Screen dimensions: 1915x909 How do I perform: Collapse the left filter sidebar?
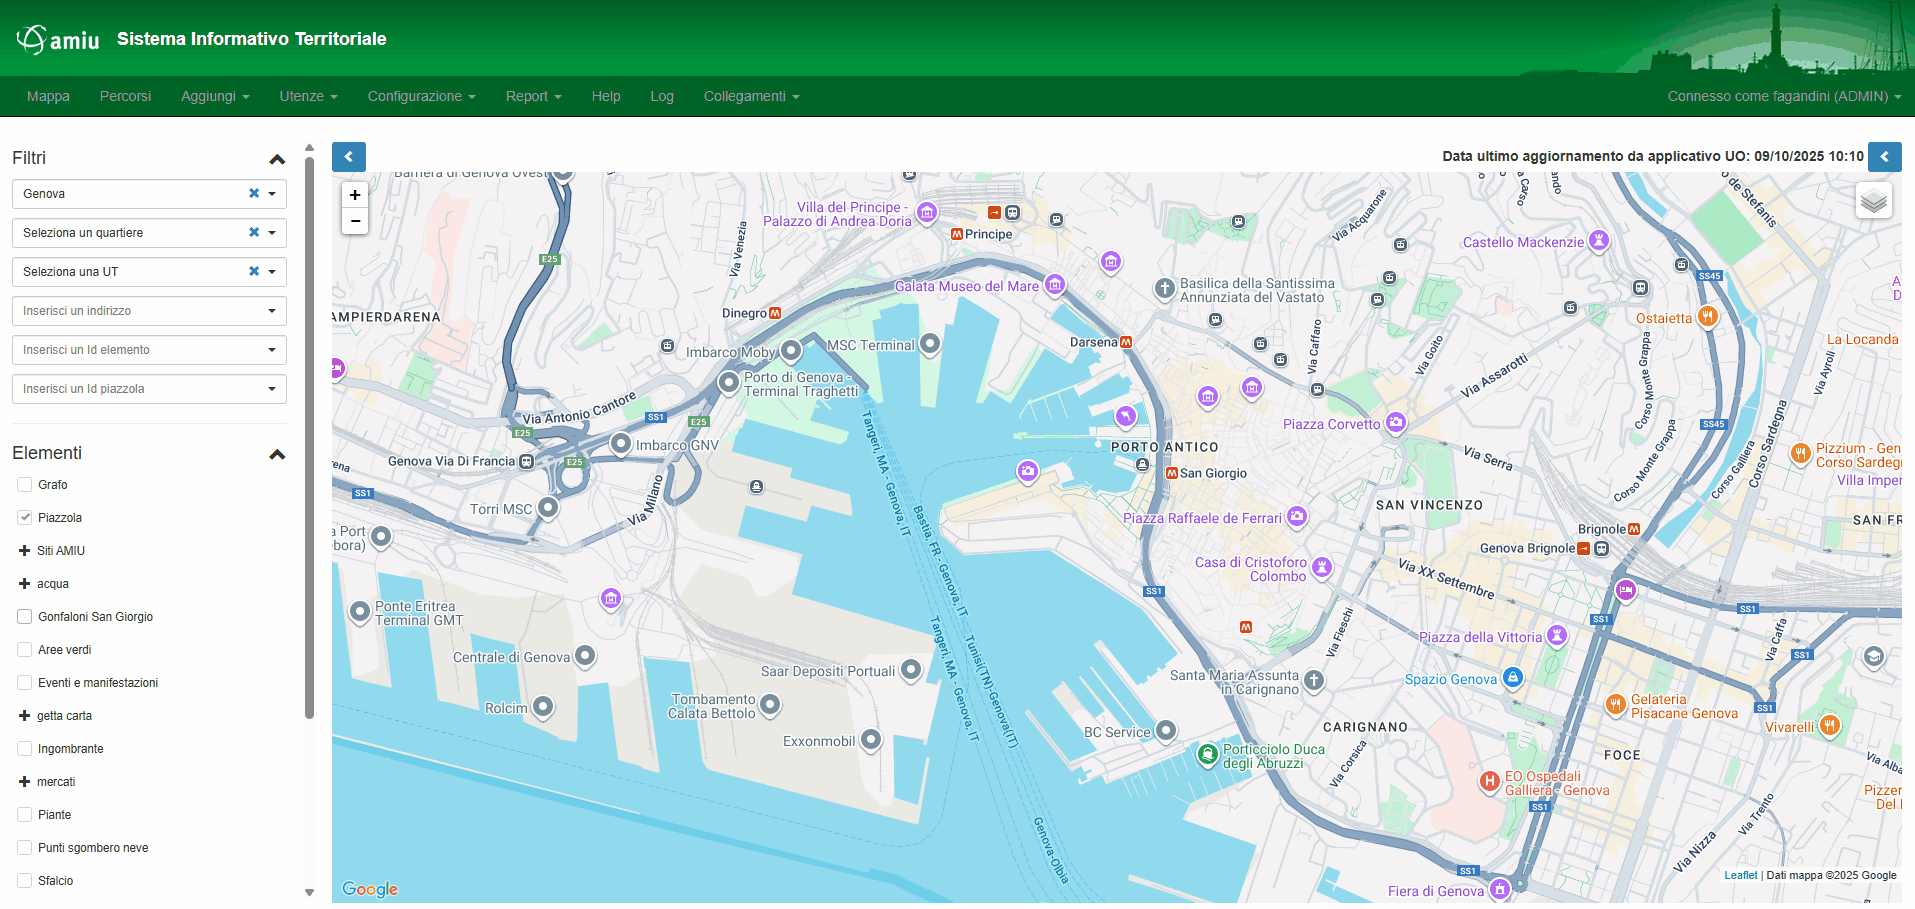[349, 156]
